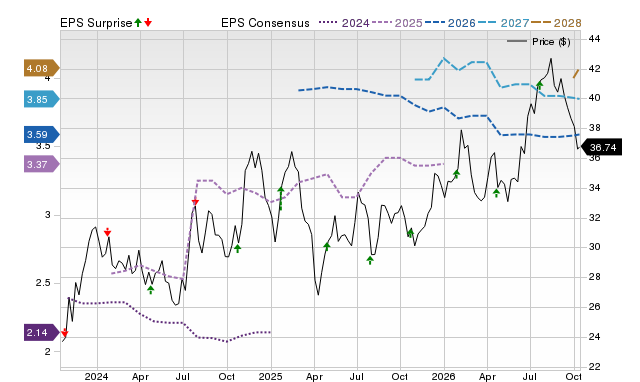Click the Price ($) legend label

coord(551,42)
